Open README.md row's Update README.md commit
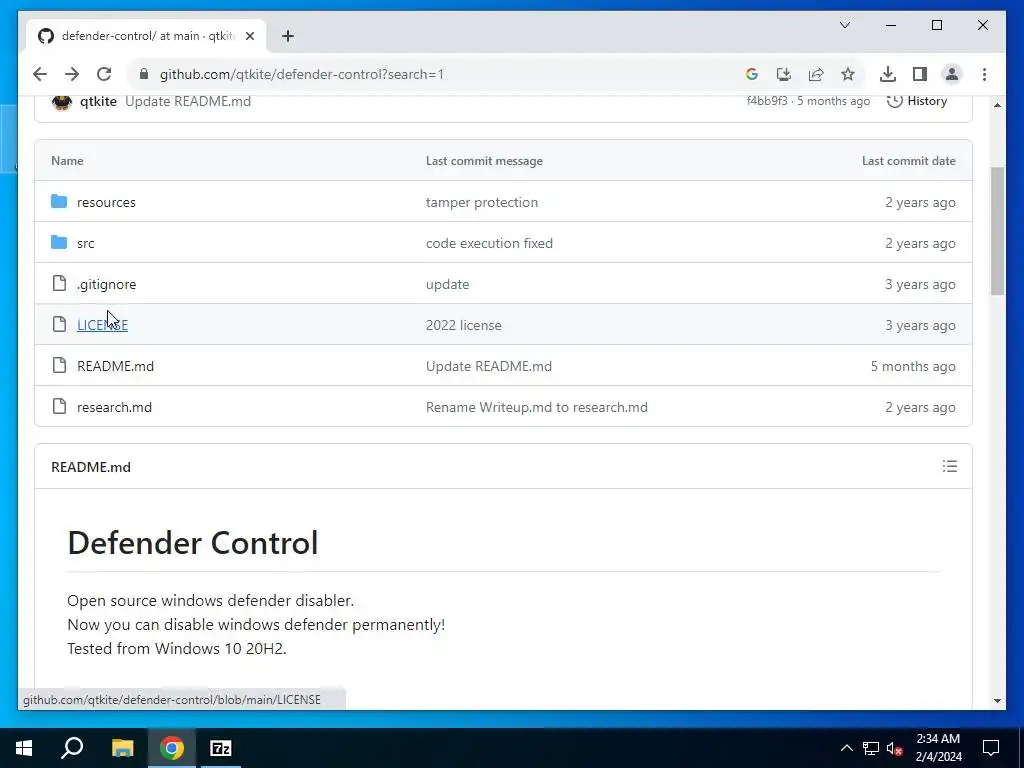The width and height of the screenshot is (1024, 768). 488,366
